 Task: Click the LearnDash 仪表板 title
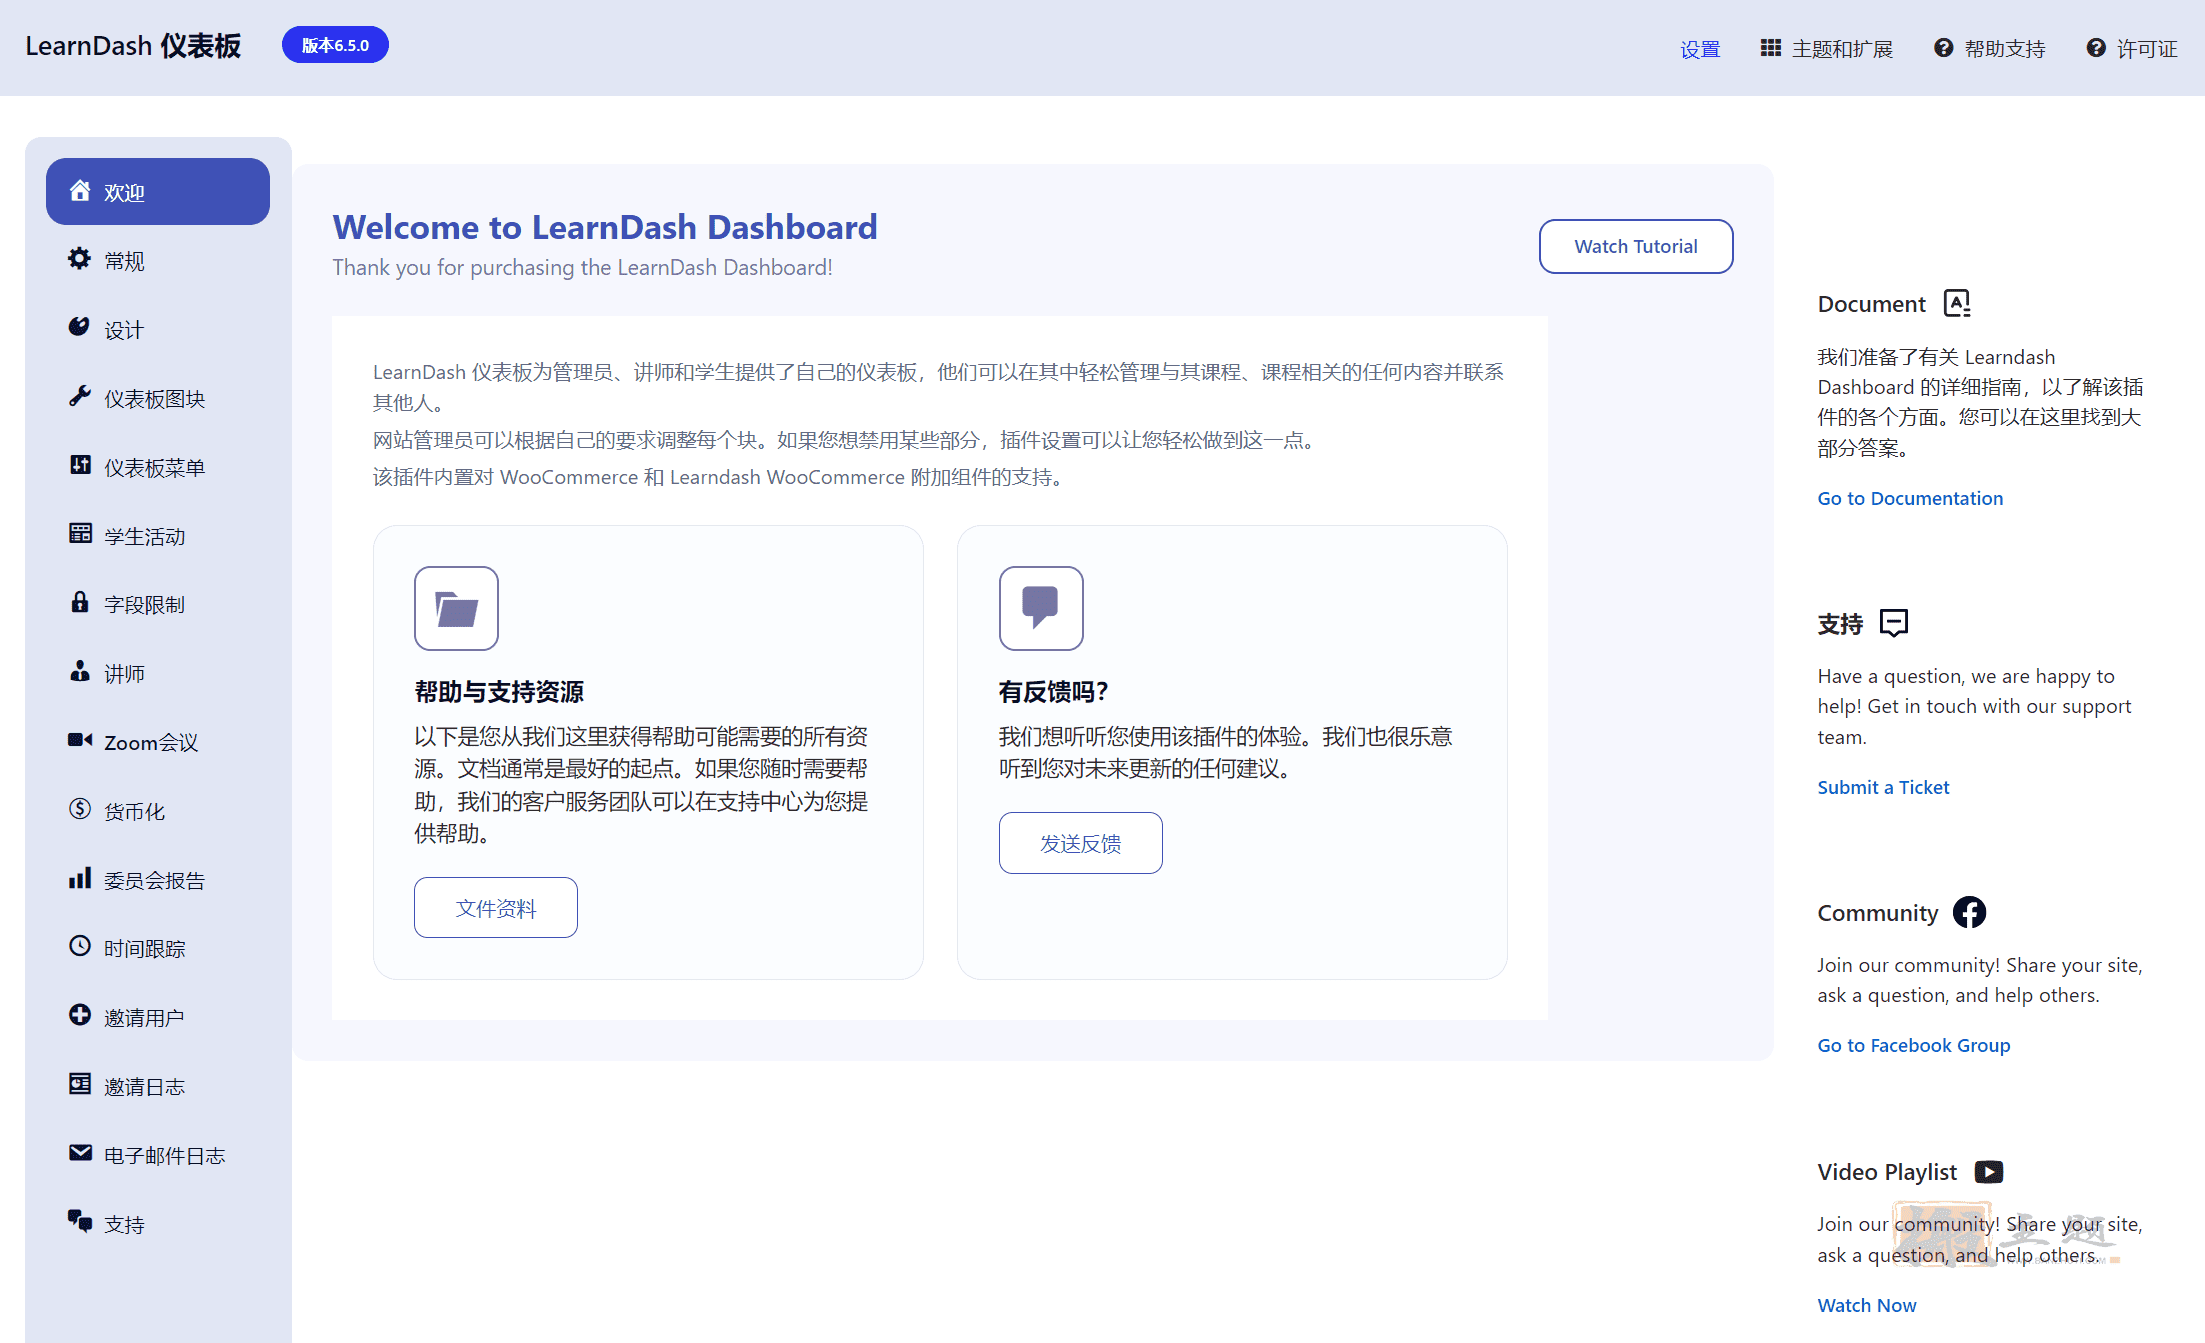tap(133, 46)
